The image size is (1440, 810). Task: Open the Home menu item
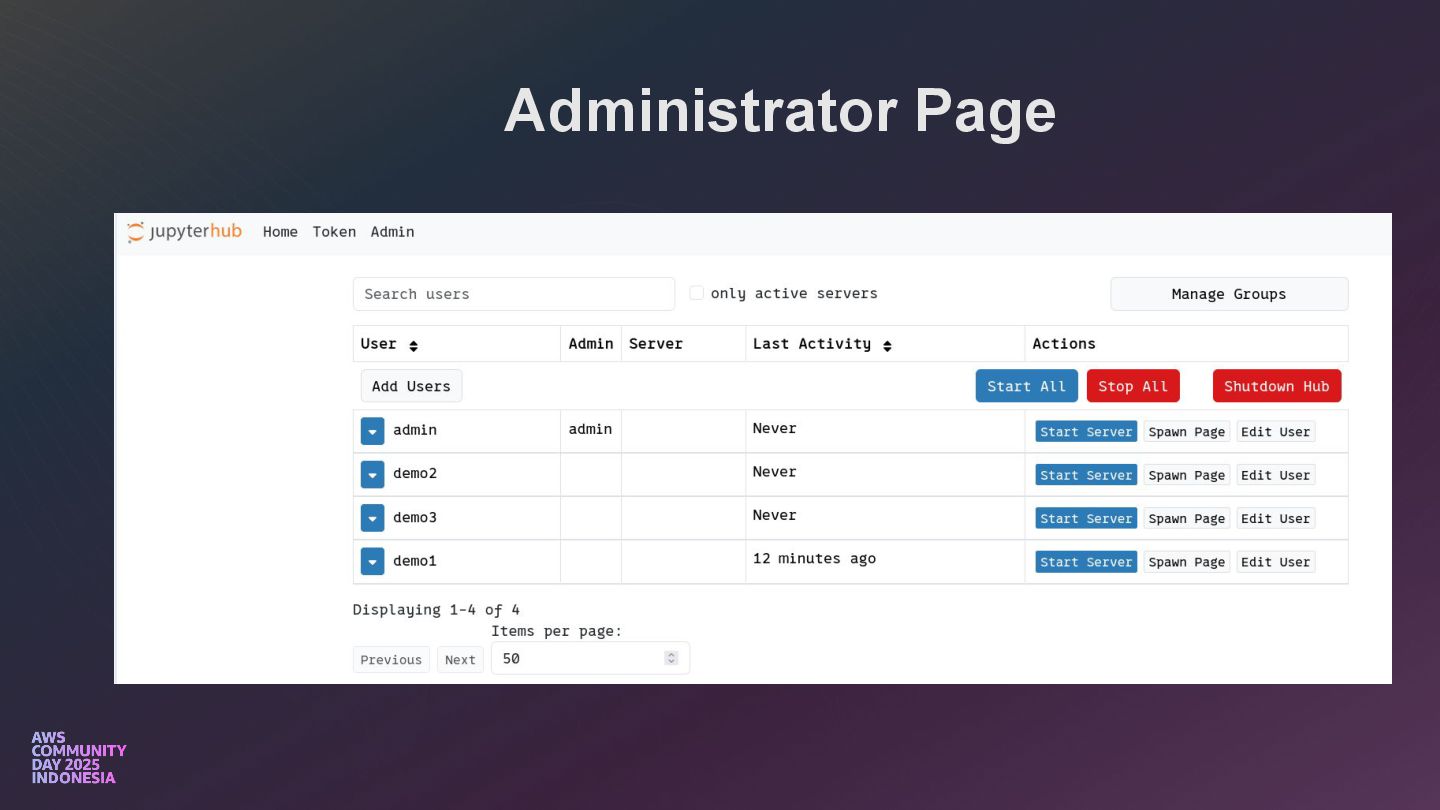pyautogui.click(x=280, y=232)
